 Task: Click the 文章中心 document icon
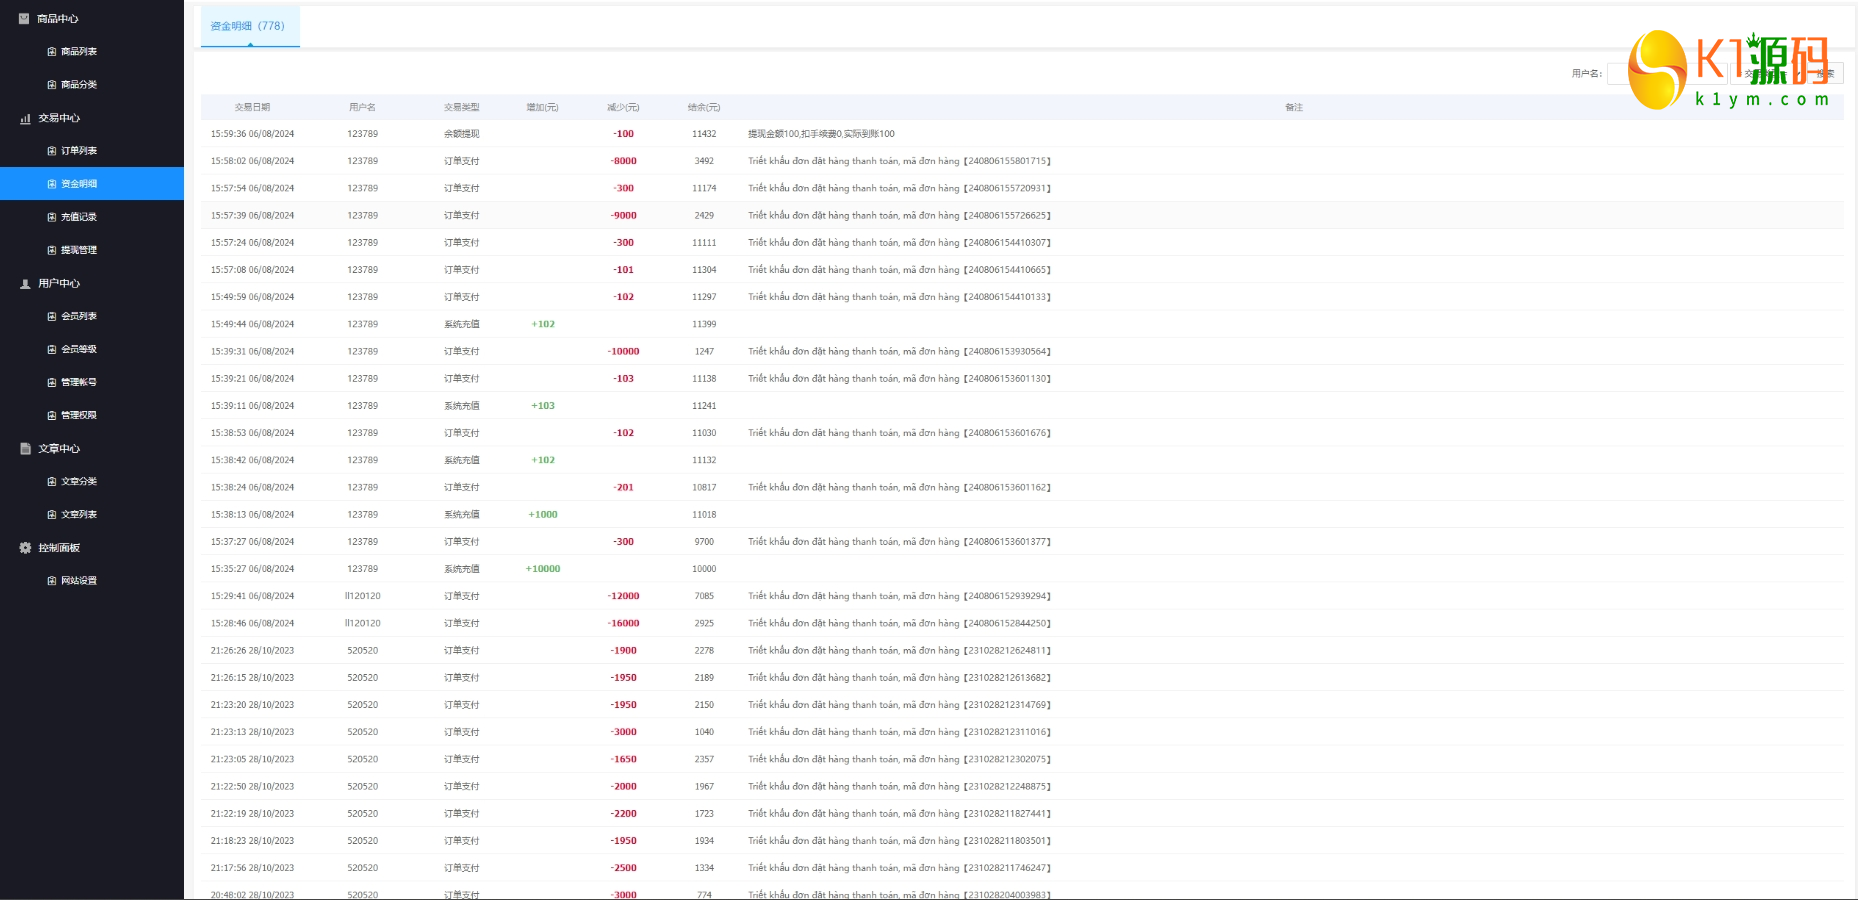[25, 449]
